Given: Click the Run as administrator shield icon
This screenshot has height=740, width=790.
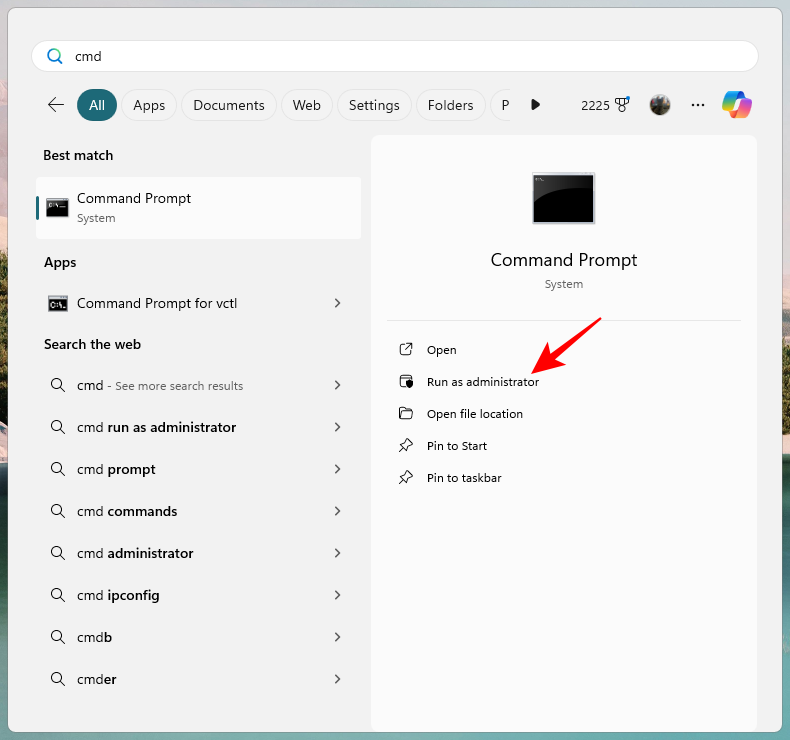Looking at the screenshot, I should click(x=406, y=381).
